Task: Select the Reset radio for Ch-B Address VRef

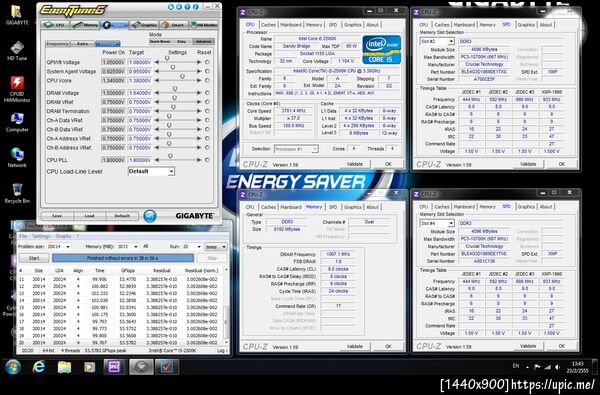Action: click(207, 147)
